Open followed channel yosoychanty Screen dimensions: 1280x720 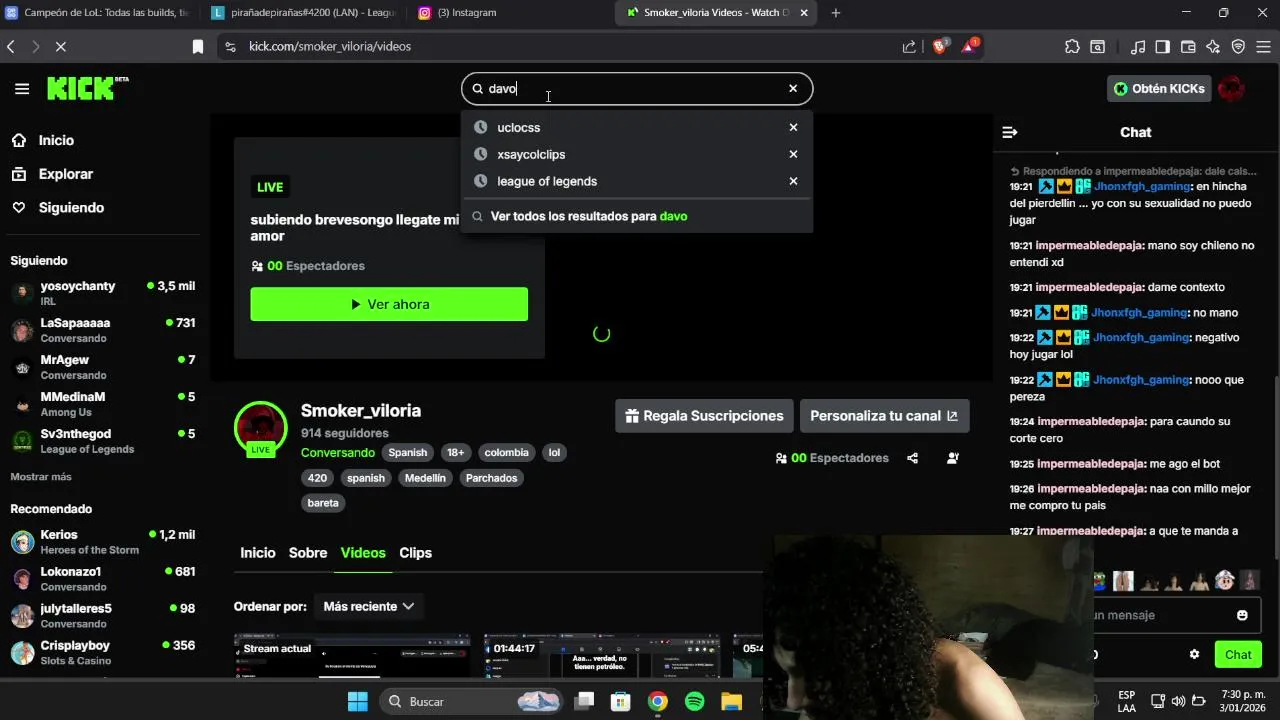[103, 293]
